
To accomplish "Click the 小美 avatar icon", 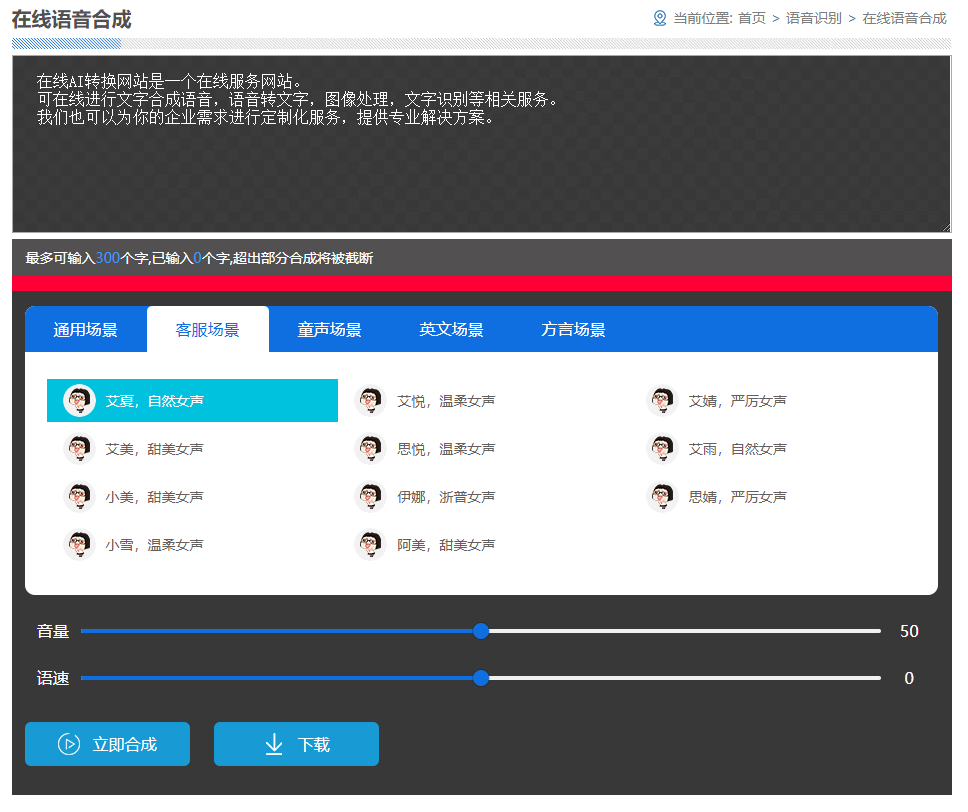I will tap(79, 496).
